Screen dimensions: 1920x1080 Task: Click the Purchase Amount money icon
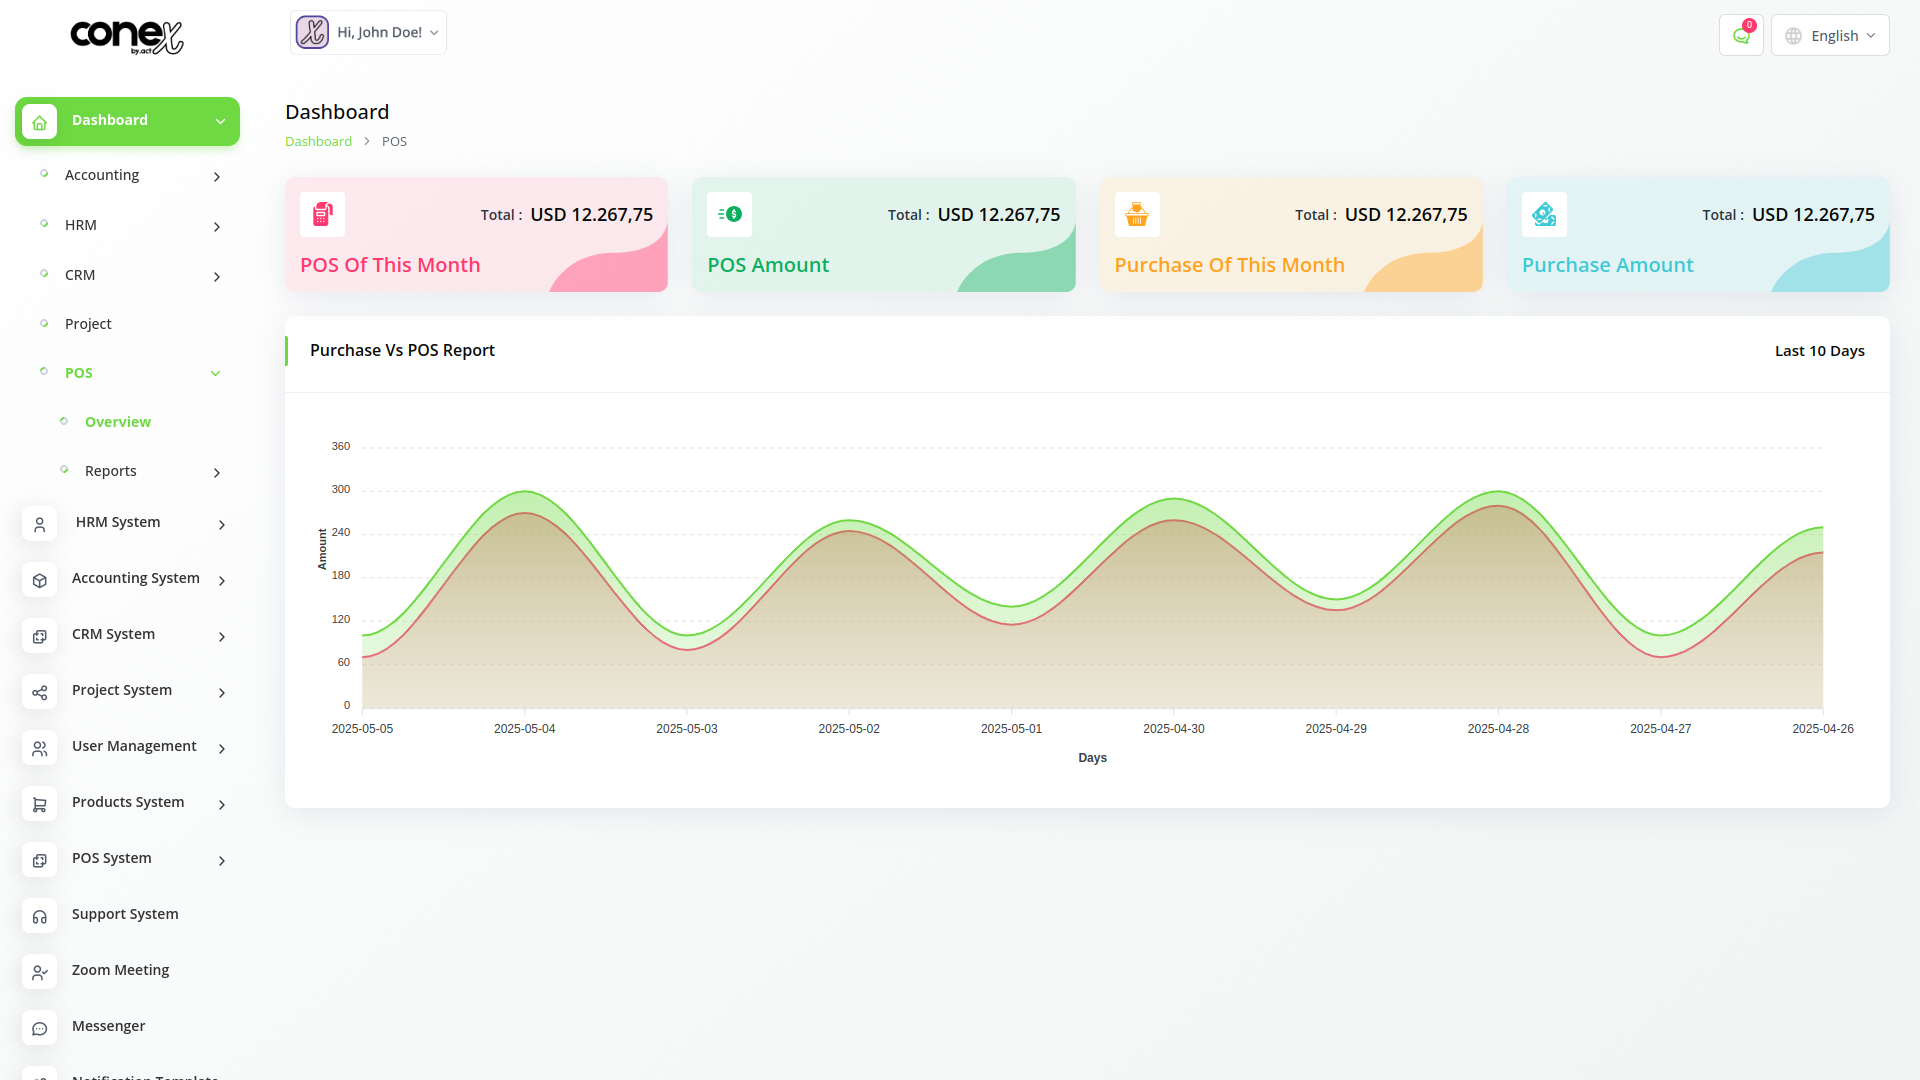pos(1544,214)
